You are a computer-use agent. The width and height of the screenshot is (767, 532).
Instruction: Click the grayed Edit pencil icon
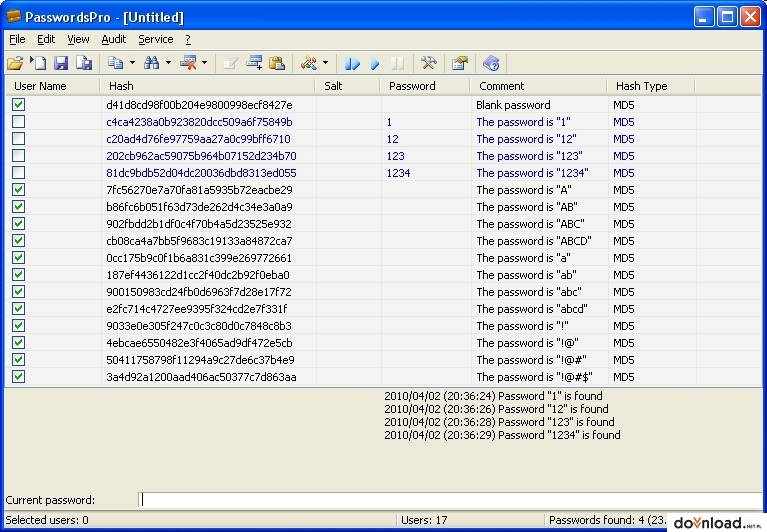(x=230, y=63)
